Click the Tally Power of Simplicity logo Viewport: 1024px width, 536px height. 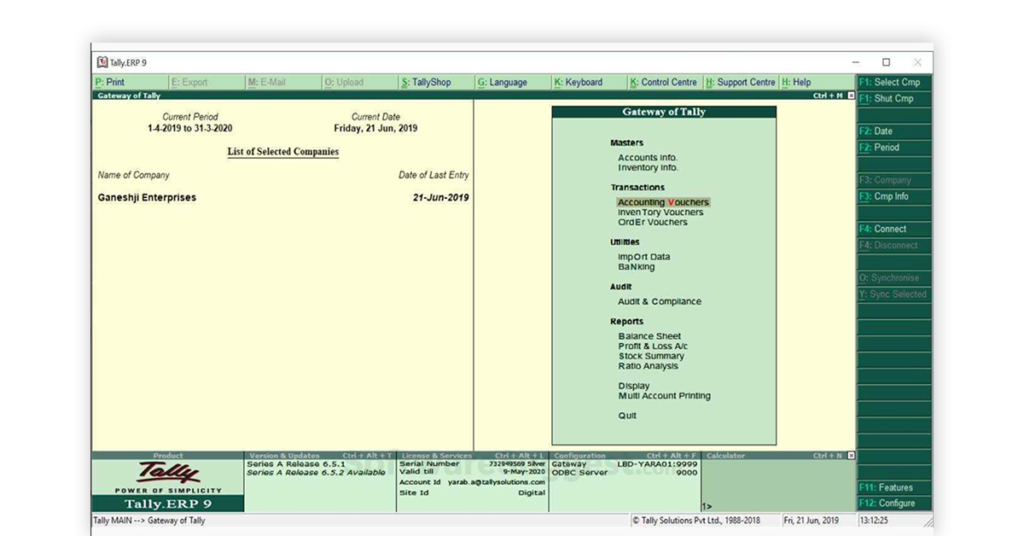(168, 477)
